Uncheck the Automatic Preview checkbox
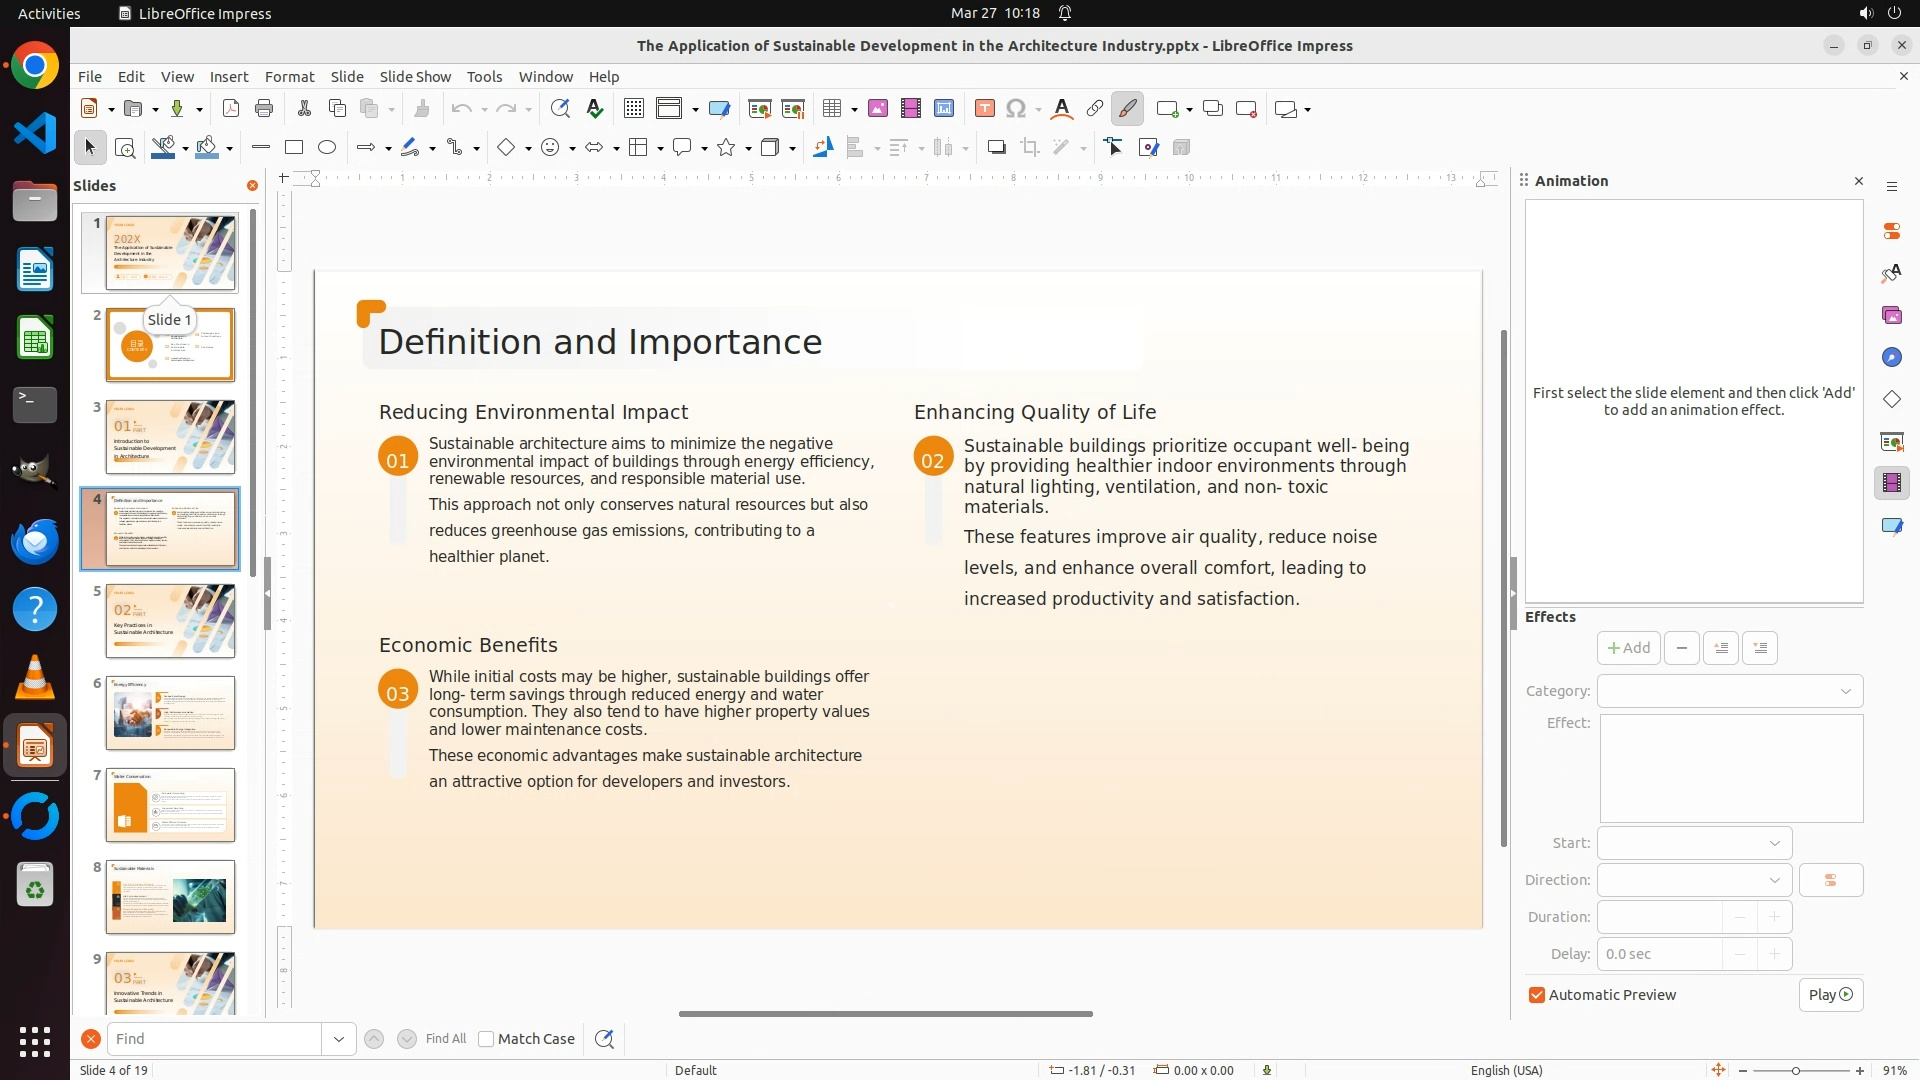This screenshot has width=1920, height=1080. 1537,995
